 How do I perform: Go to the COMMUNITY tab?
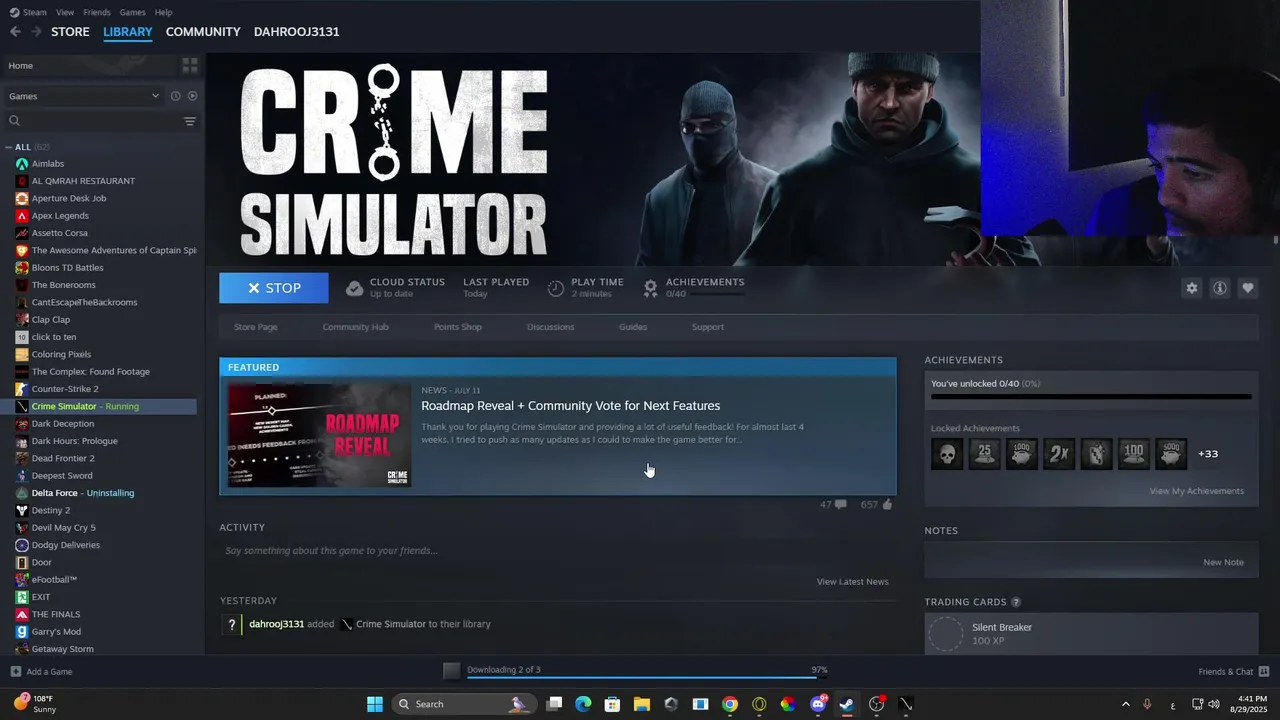(x=203, y=32)
